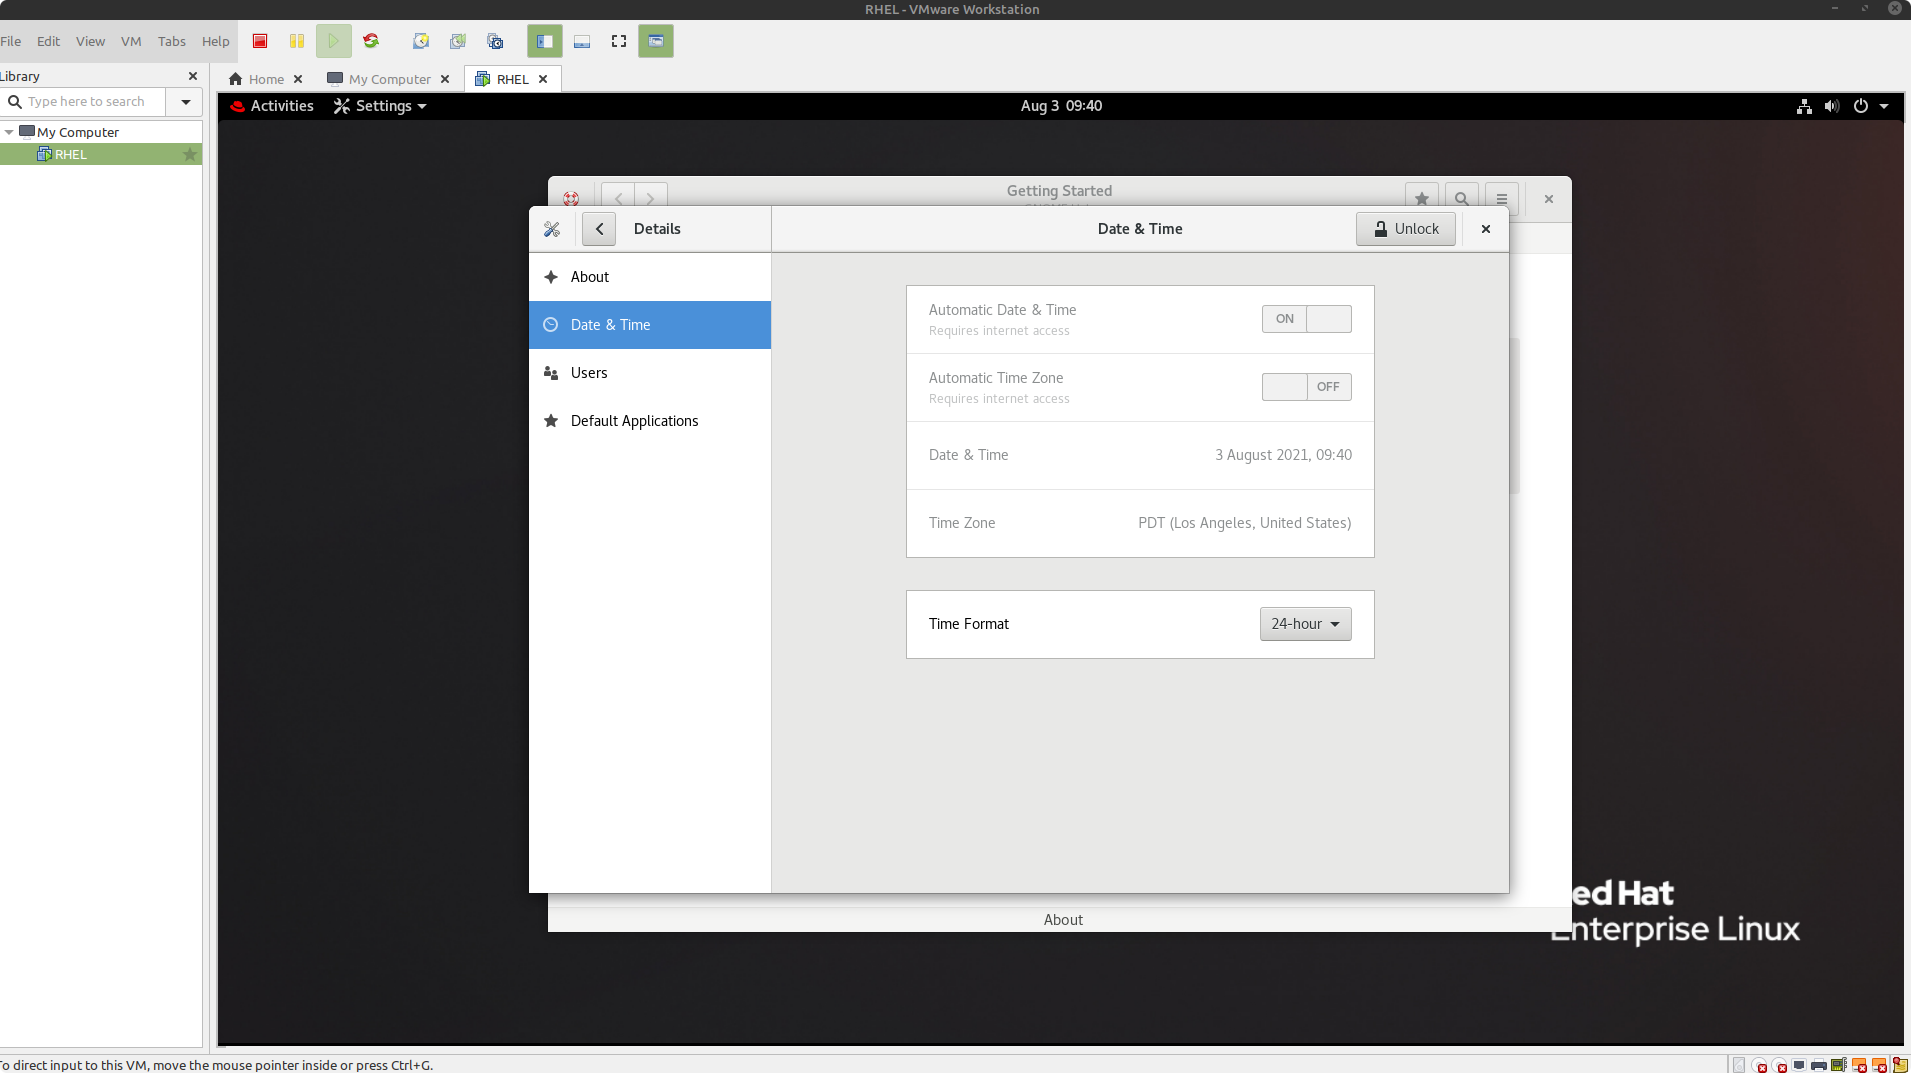Open the snapshot manager icon

[495, 41]
